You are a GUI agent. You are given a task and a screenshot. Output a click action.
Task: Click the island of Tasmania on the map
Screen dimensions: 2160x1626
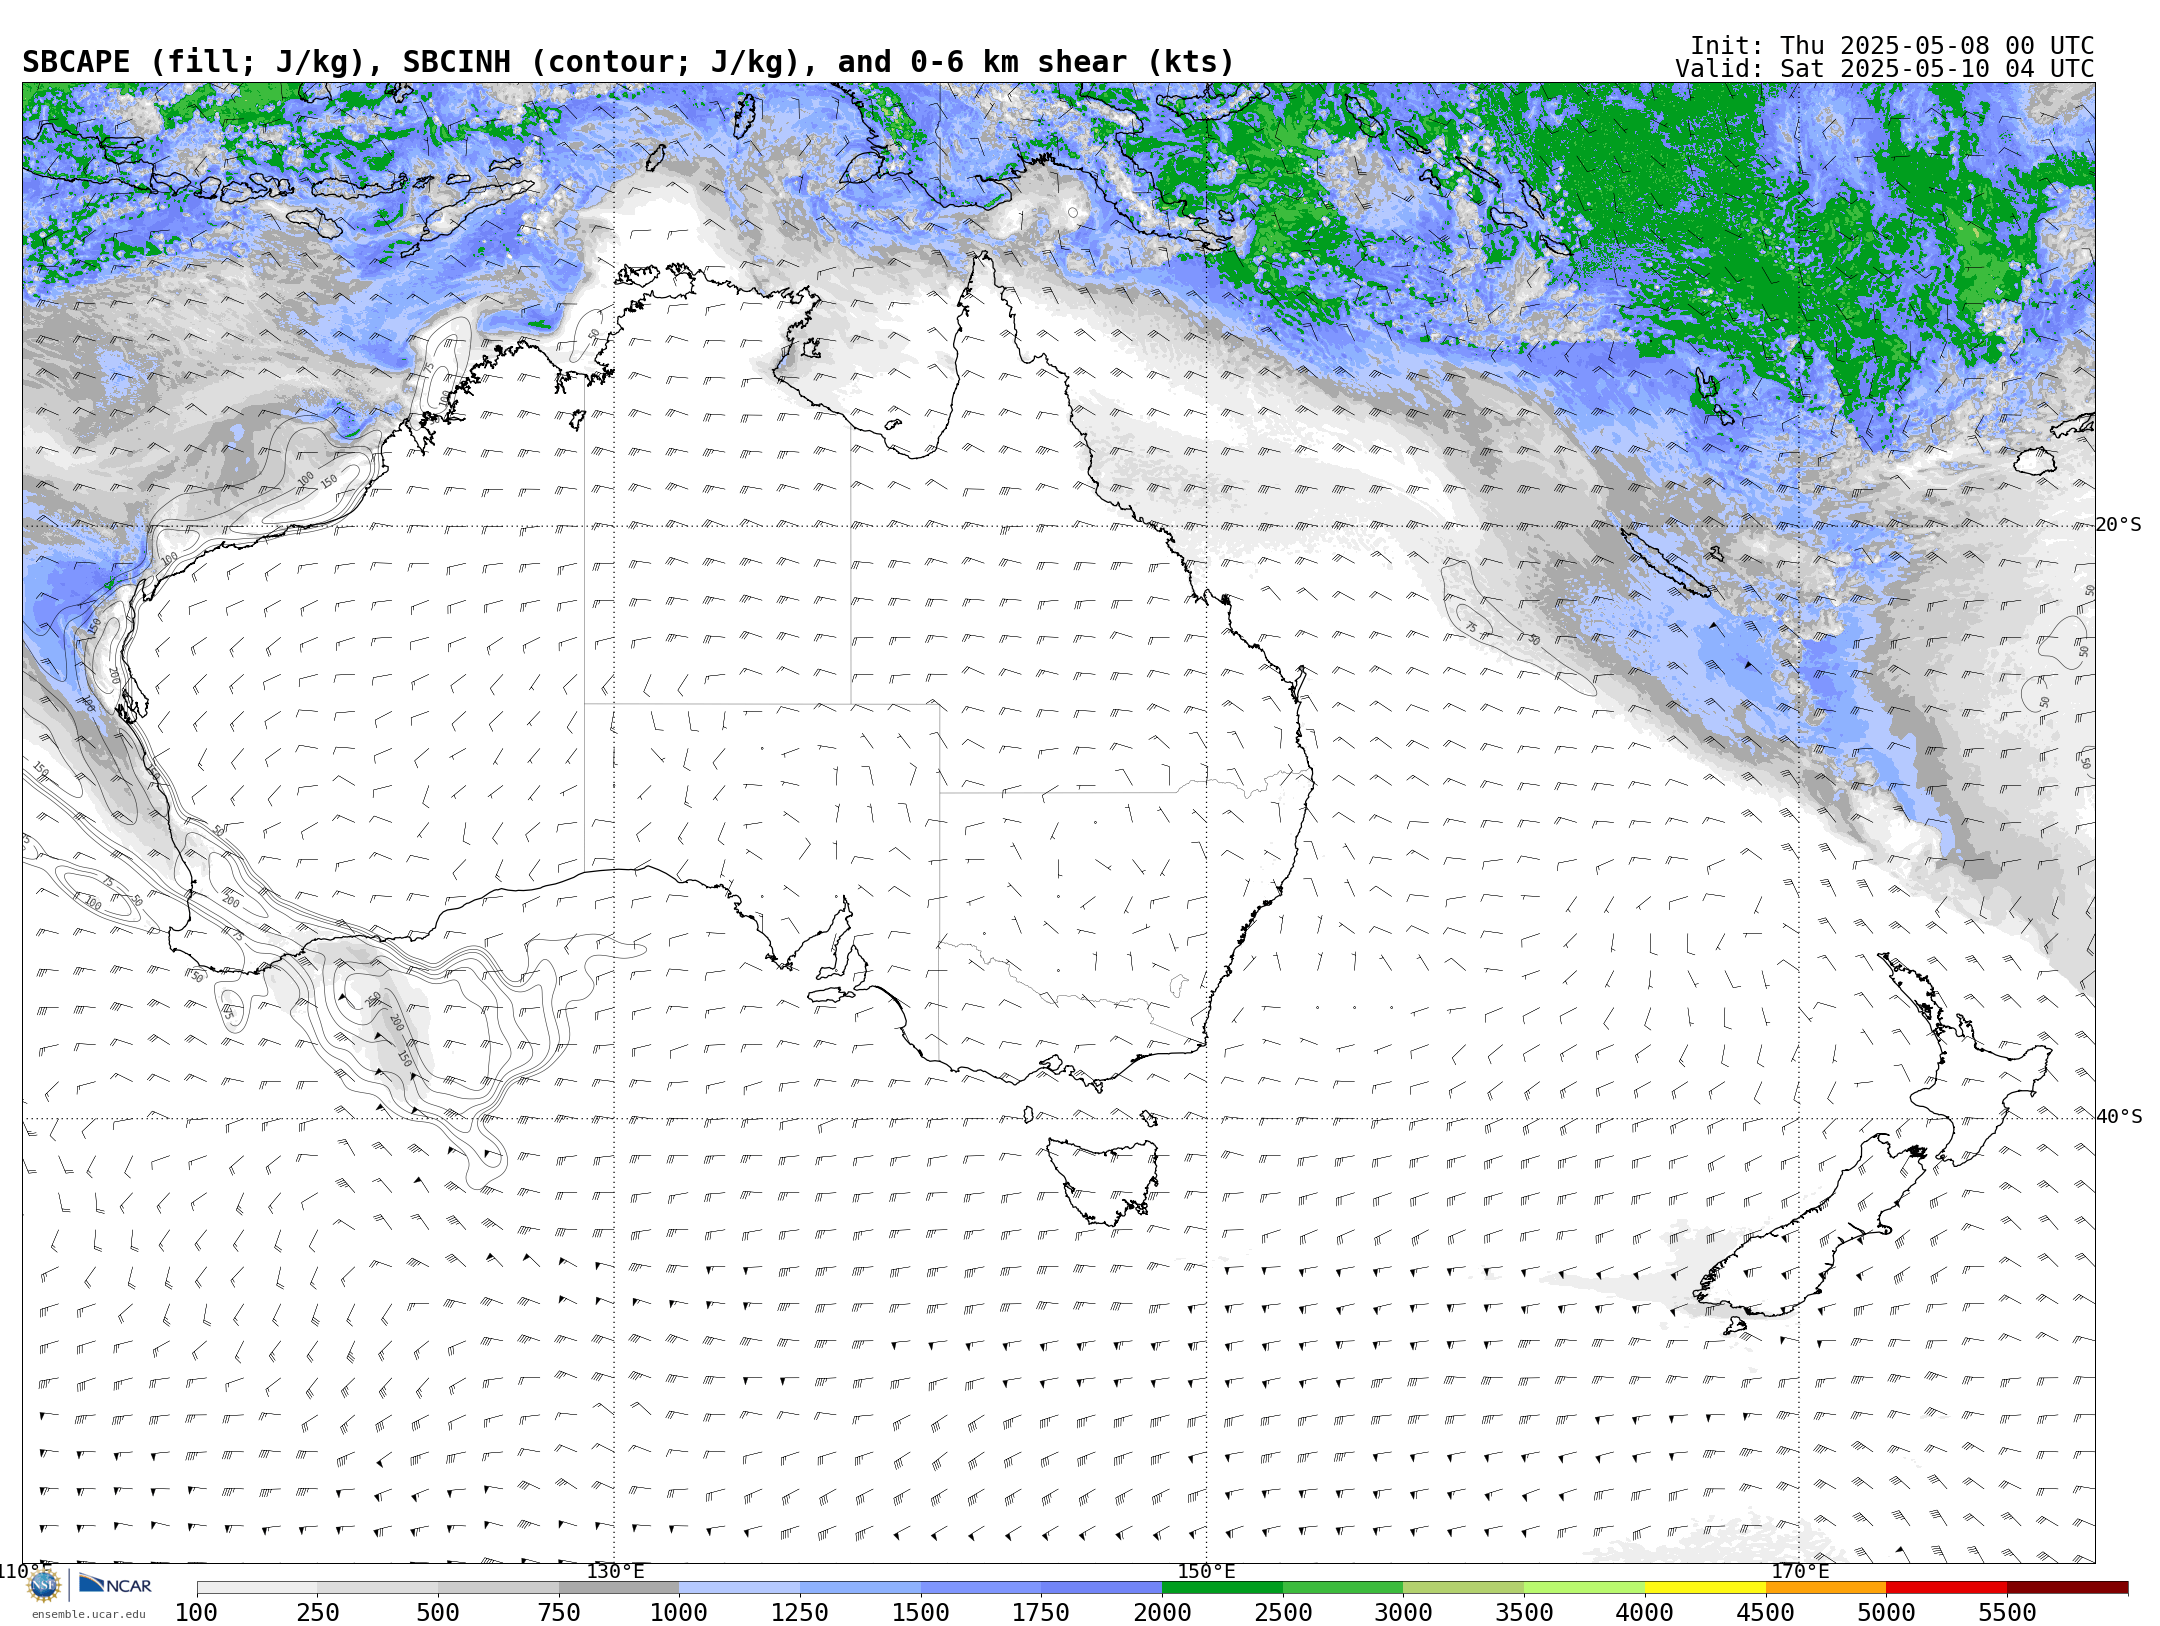pos(1105,1180)
